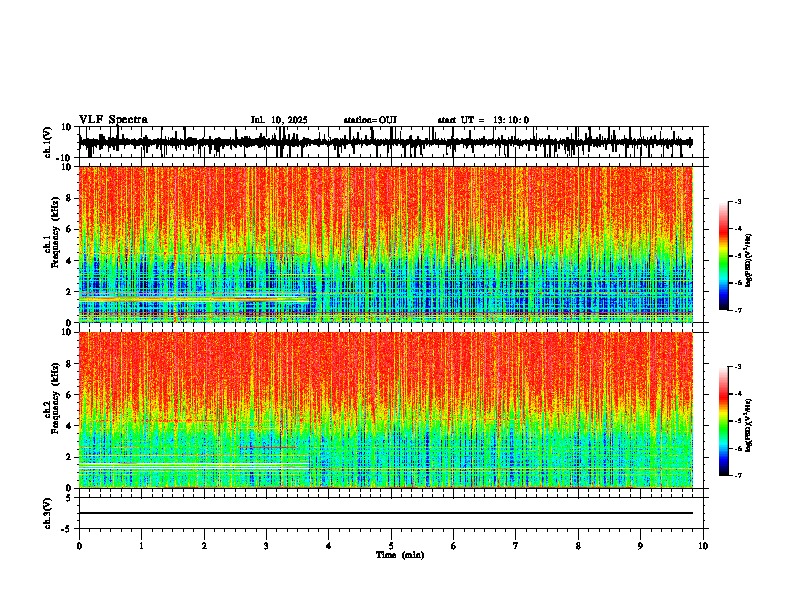The height and width of the screenshot is (612, 792).
Task: Click the flat ch.3 voltage line
Action: click(386, 513)
